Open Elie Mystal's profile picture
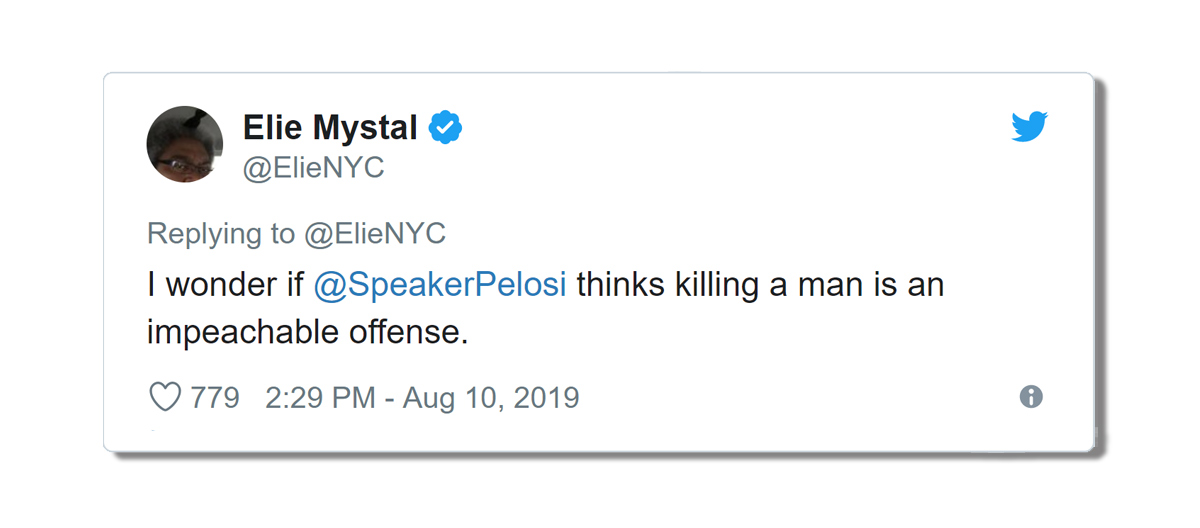The image size is (1200, 528). pos(185,144)
